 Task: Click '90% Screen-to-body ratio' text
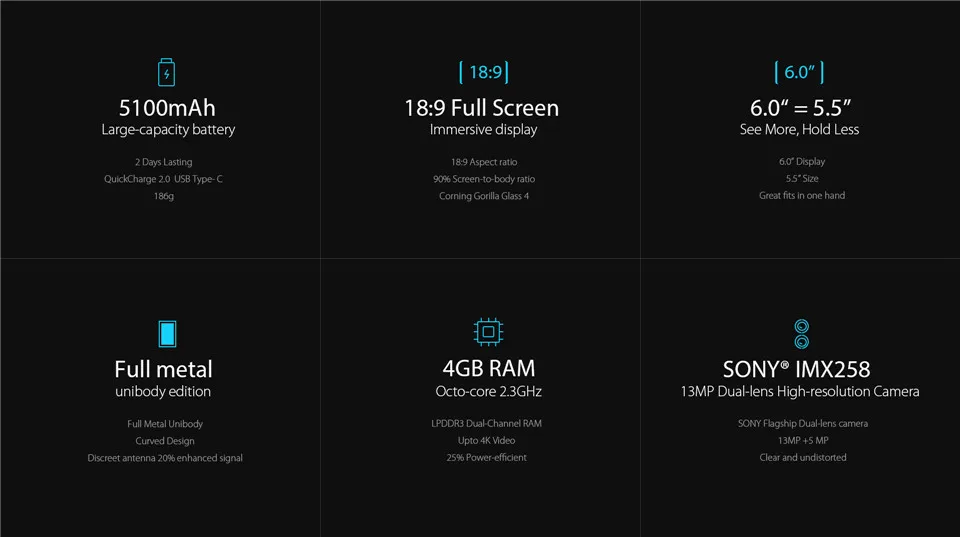[484, 179]
